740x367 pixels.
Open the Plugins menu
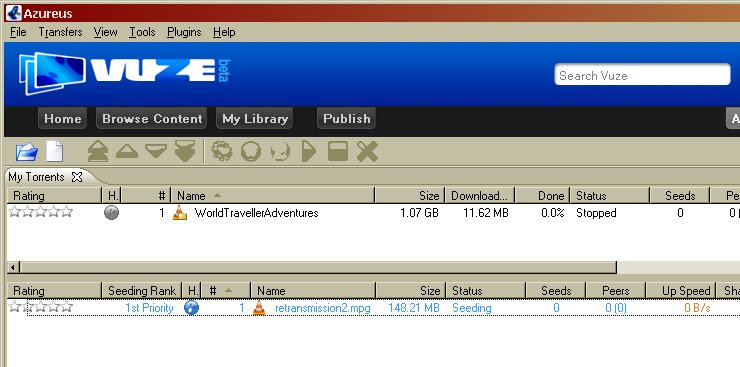184,32
